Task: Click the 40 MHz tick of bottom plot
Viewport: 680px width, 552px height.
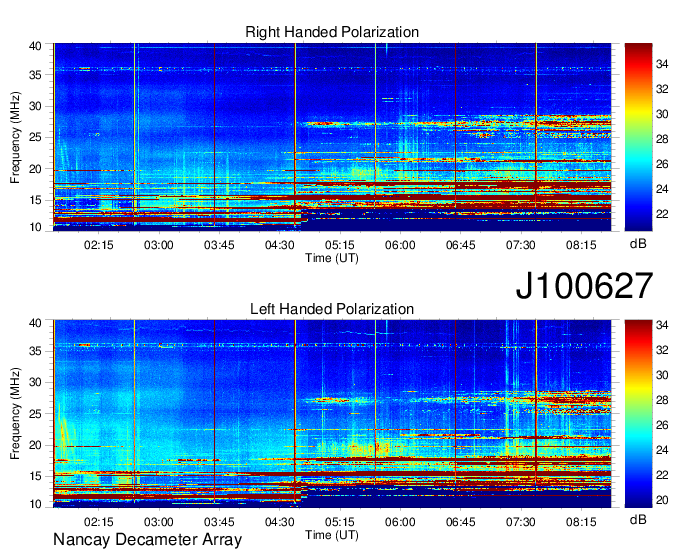Action: 35,323
